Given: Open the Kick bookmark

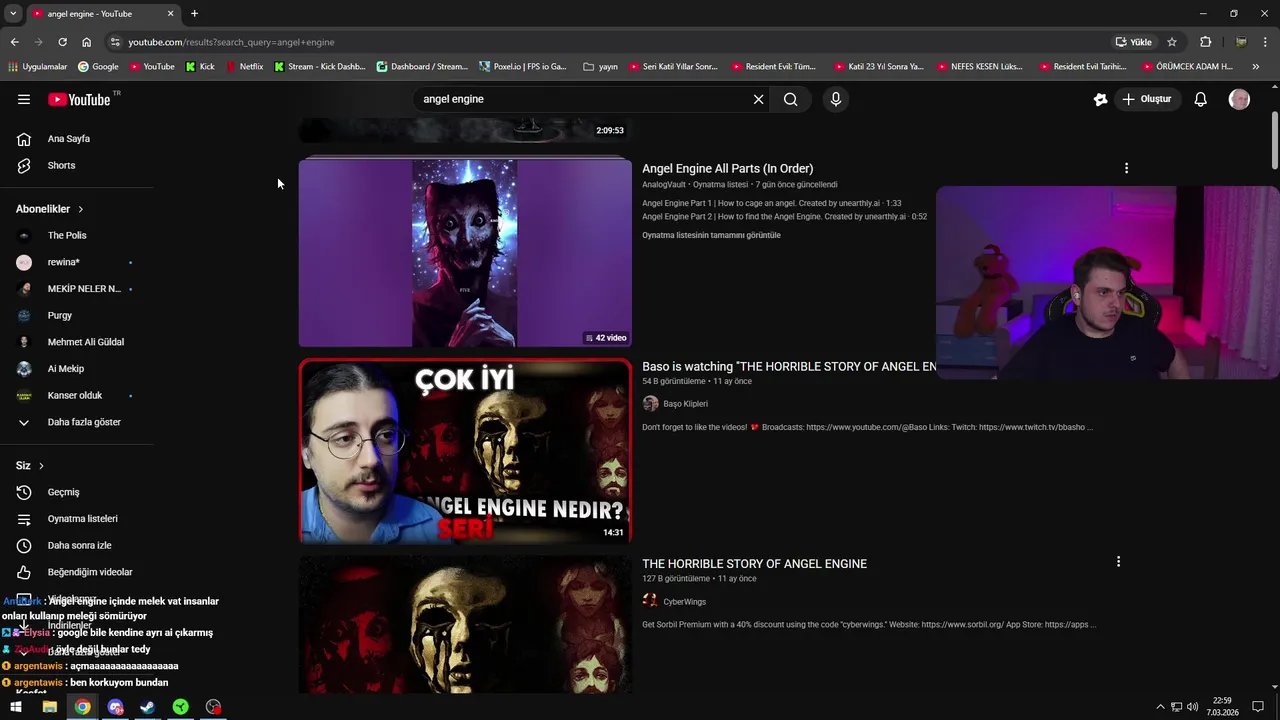Looking at the screenshot, I should tap(200, 67).
